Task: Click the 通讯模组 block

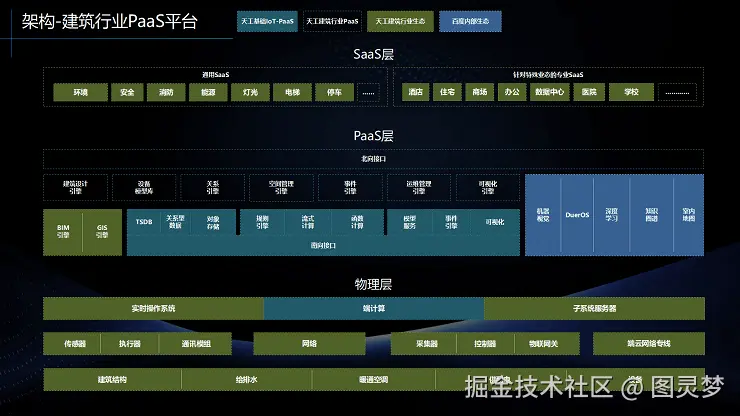Action: (x=196, y=344)
